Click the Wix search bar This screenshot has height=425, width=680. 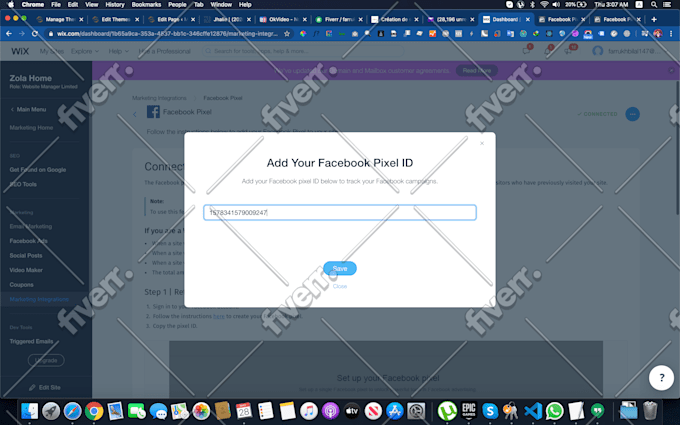tap(303, 51)
